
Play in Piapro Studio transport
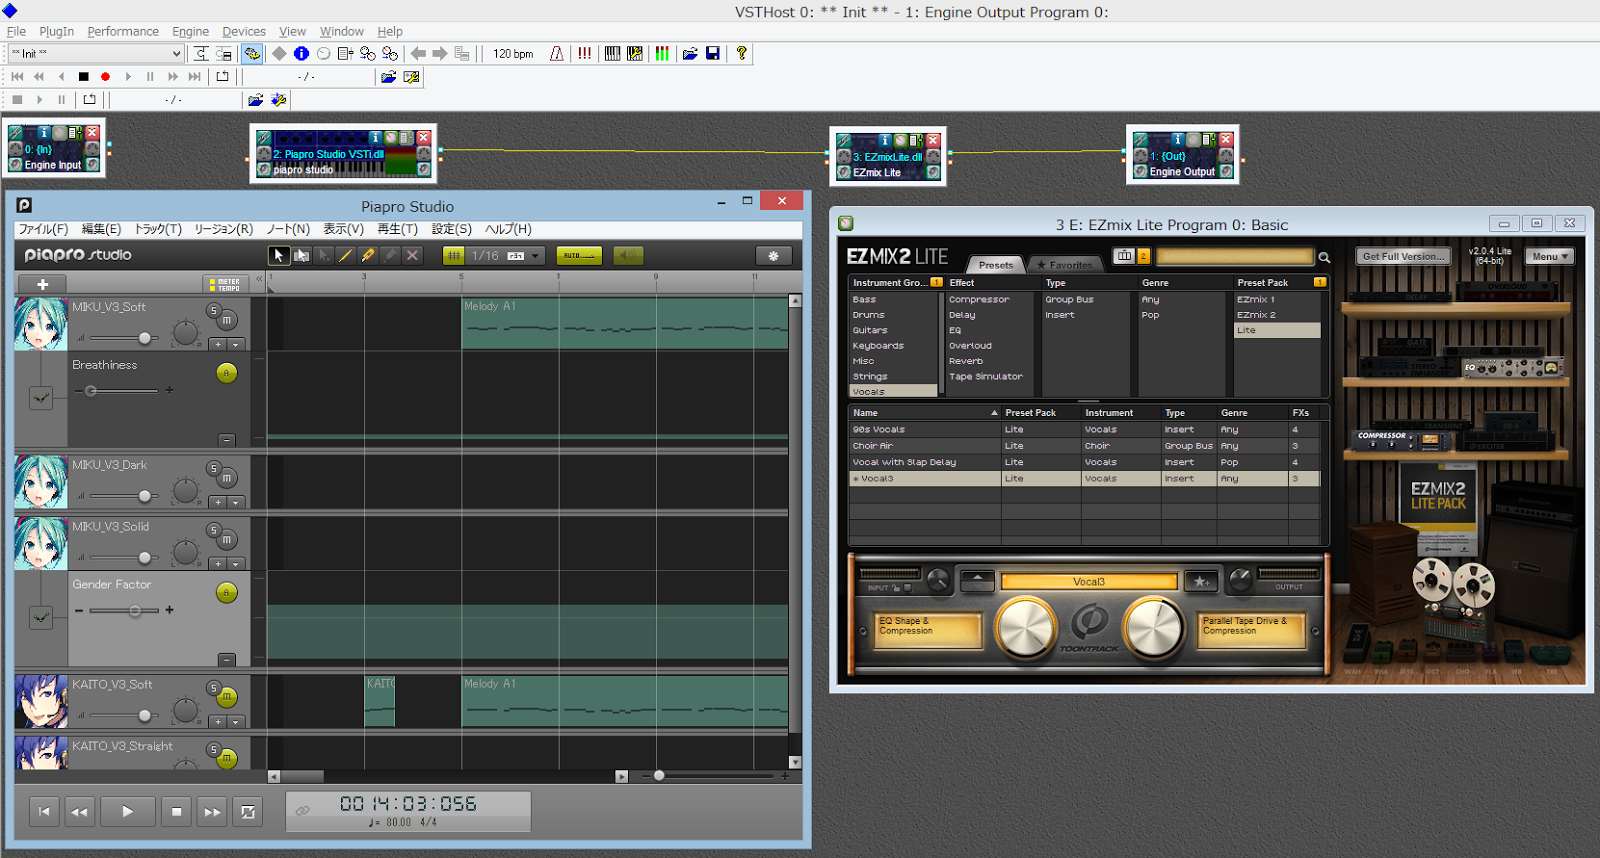pos(127,812)
